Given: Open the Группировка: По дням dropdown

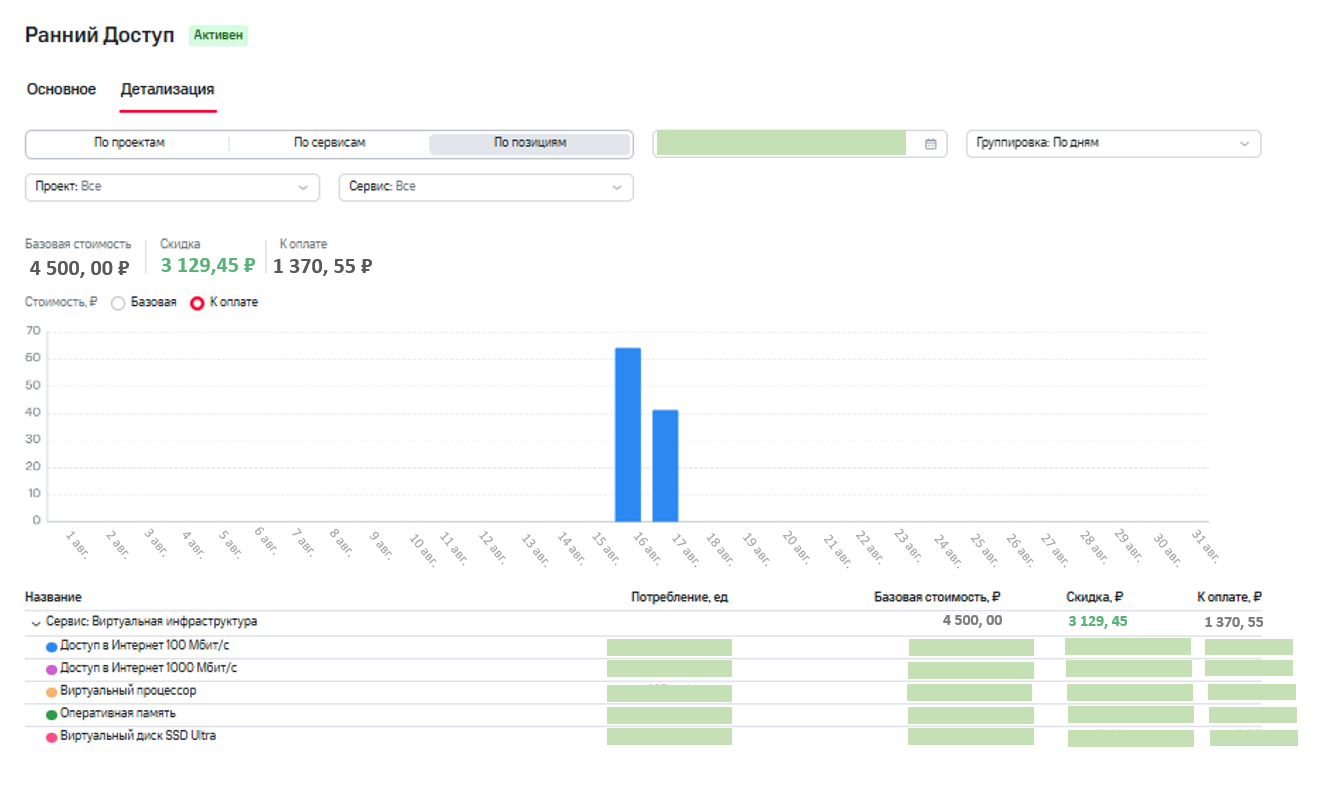Looking at the screenshot, I should pos(1113,143).
